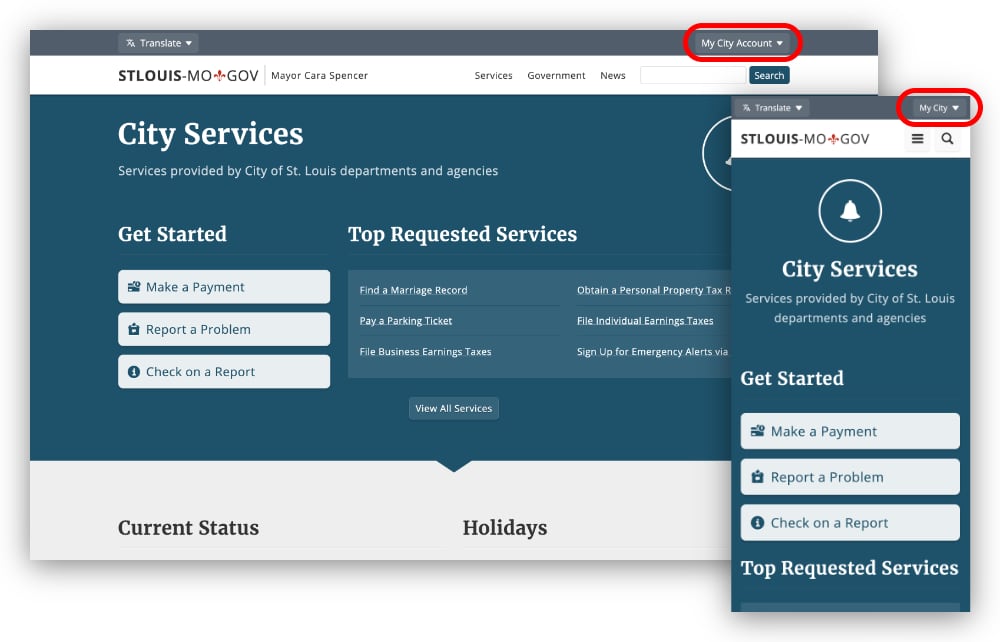Click info icon on desktop Check on a Report
This screenshot has height=642, width=1000.
(134, 372)
